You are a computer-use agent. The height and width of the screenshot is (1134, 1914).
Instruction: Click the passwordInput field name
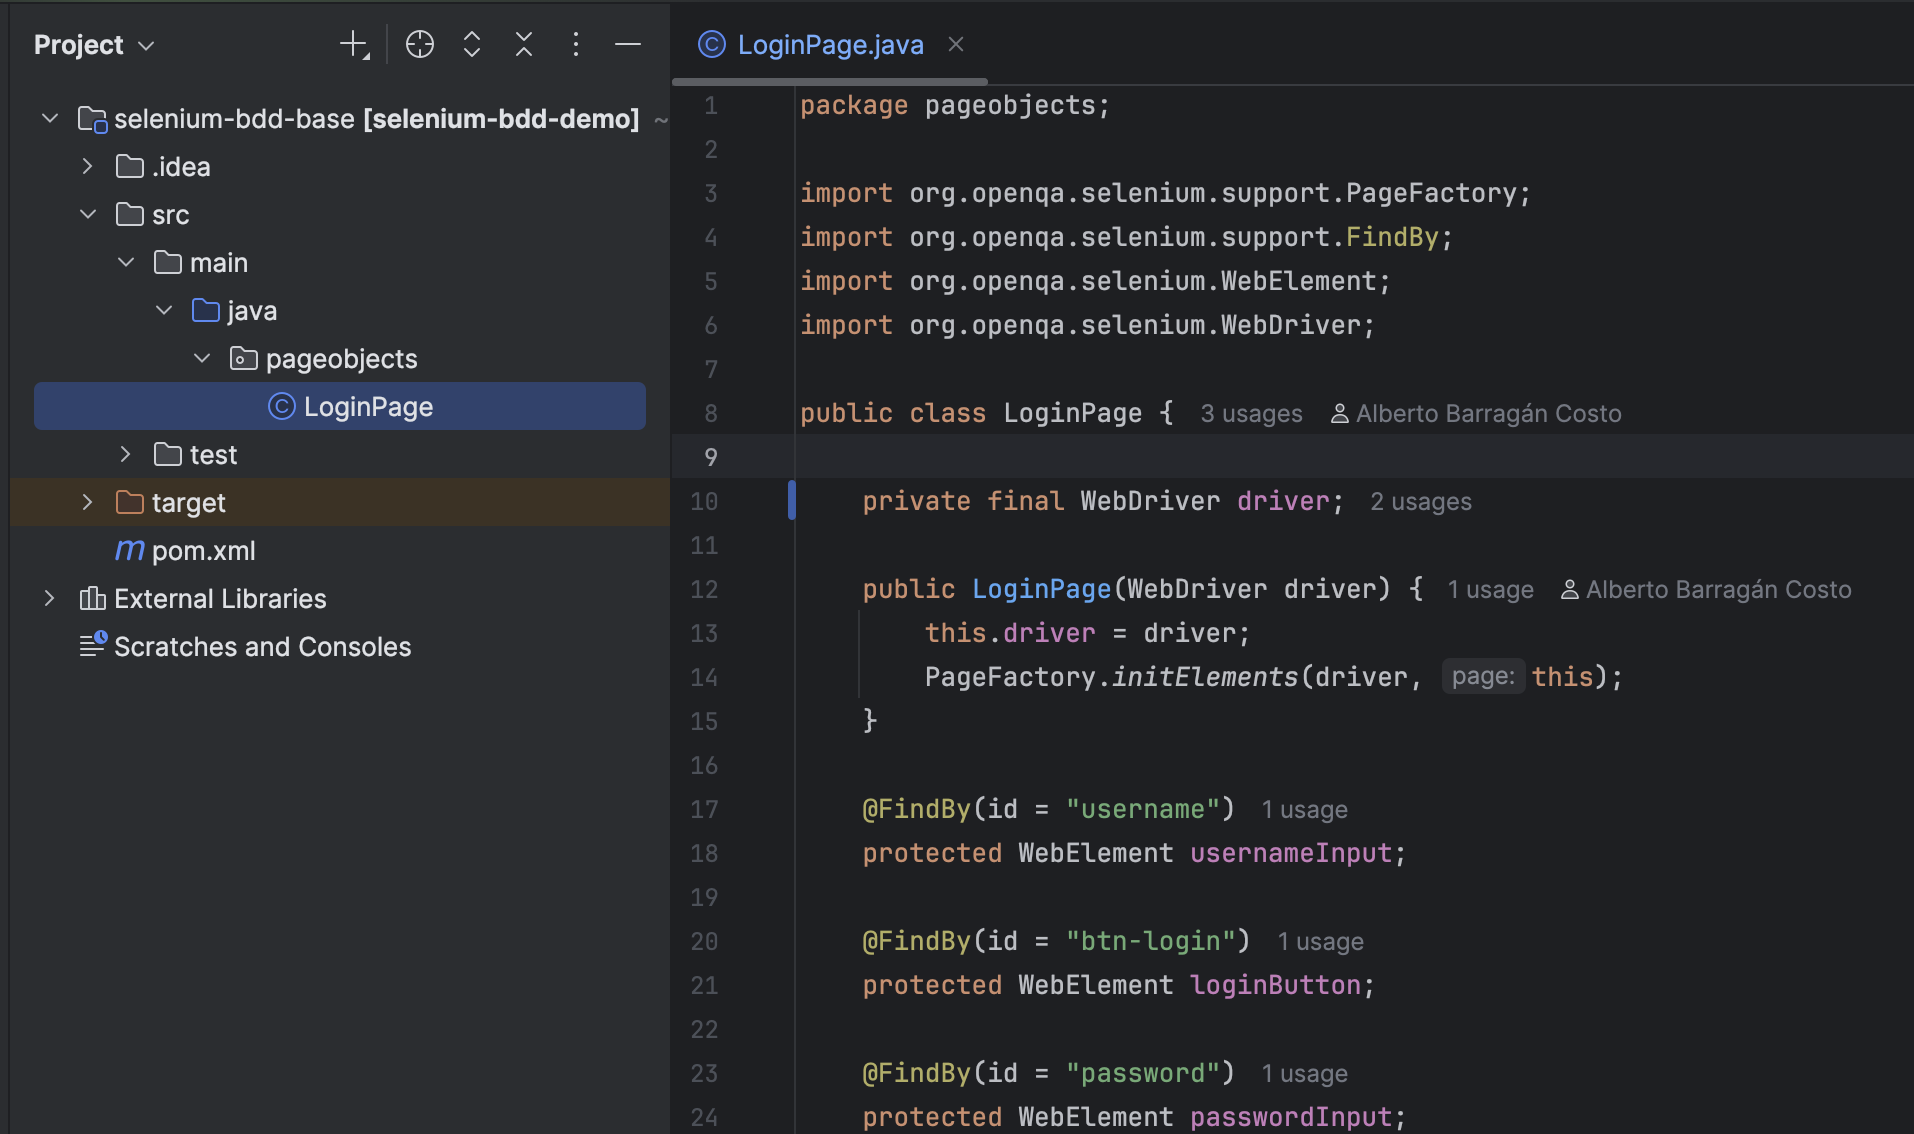(x=1291, y=1117)
